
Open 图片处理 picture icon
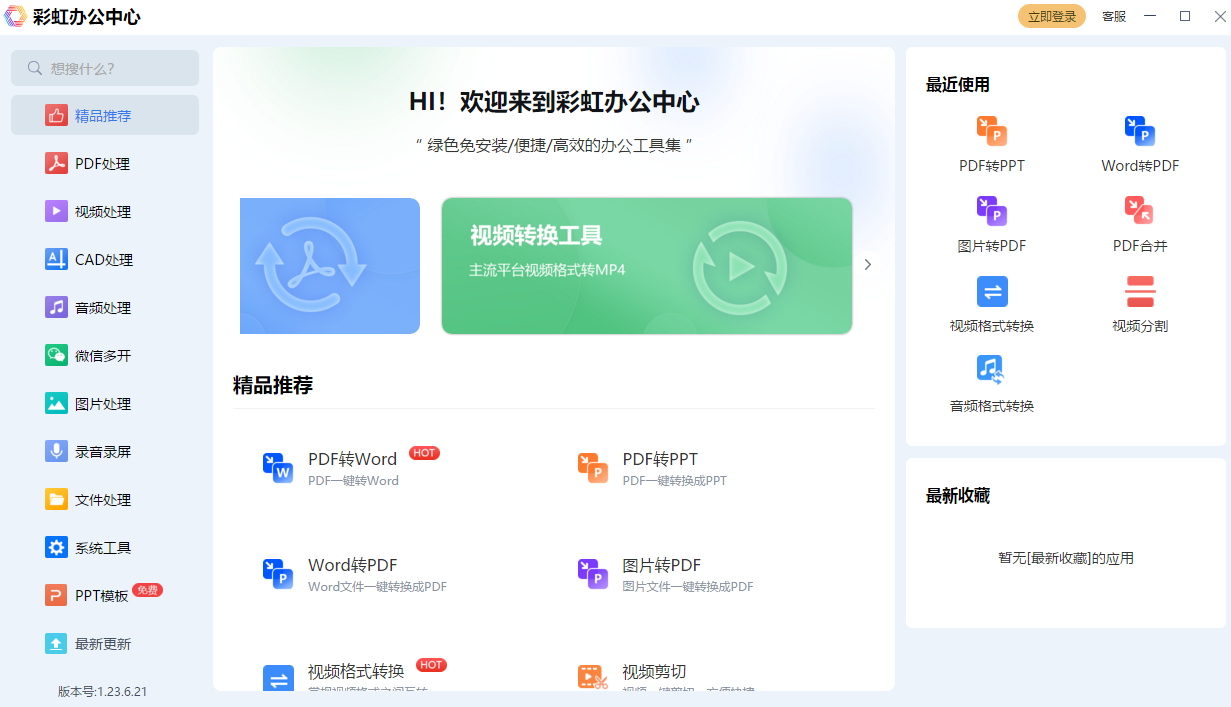point(56,403)
